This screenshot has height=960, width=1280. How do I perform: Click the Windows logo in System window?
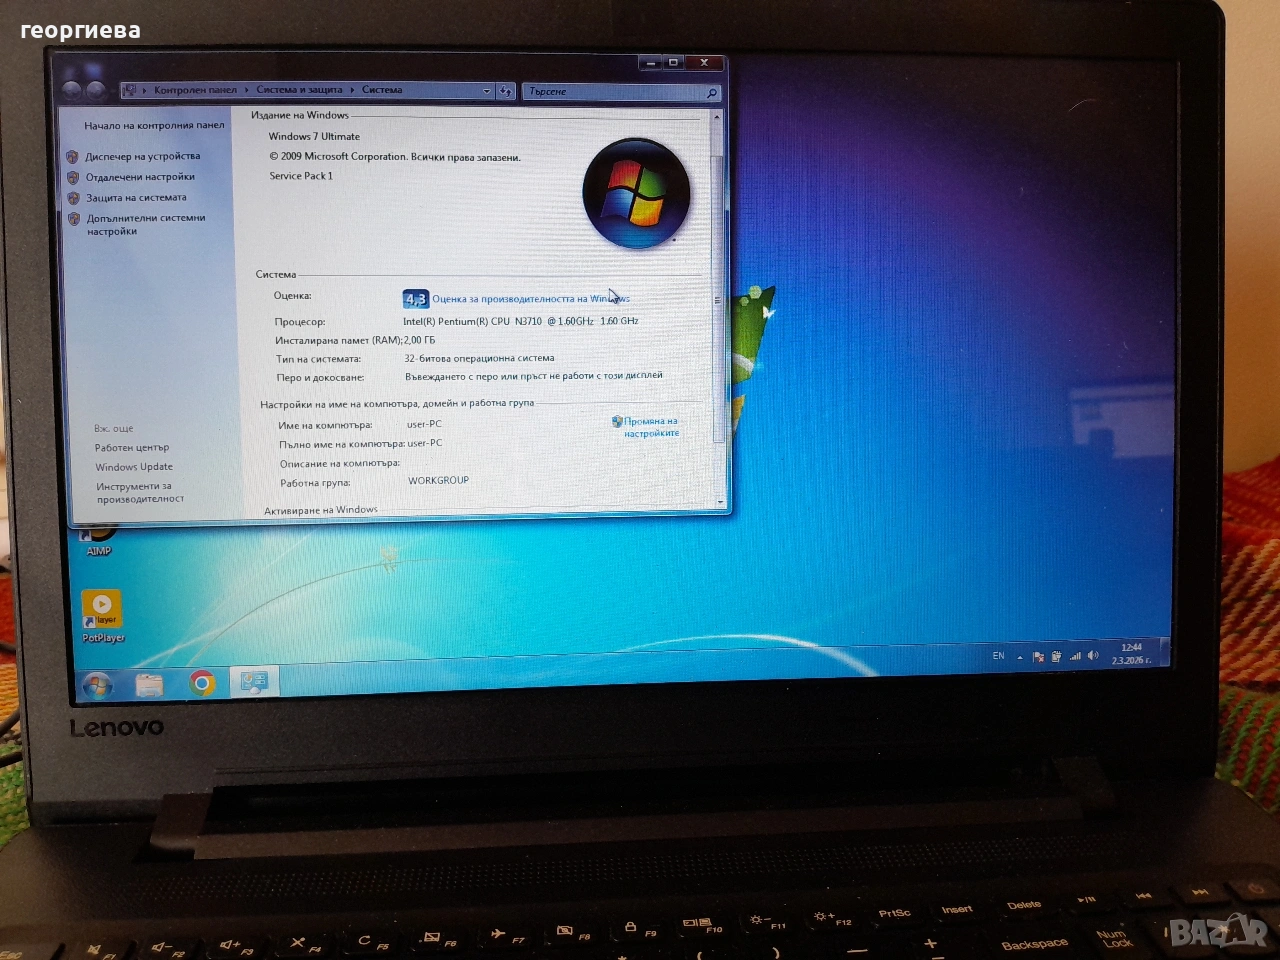[636, 193]
